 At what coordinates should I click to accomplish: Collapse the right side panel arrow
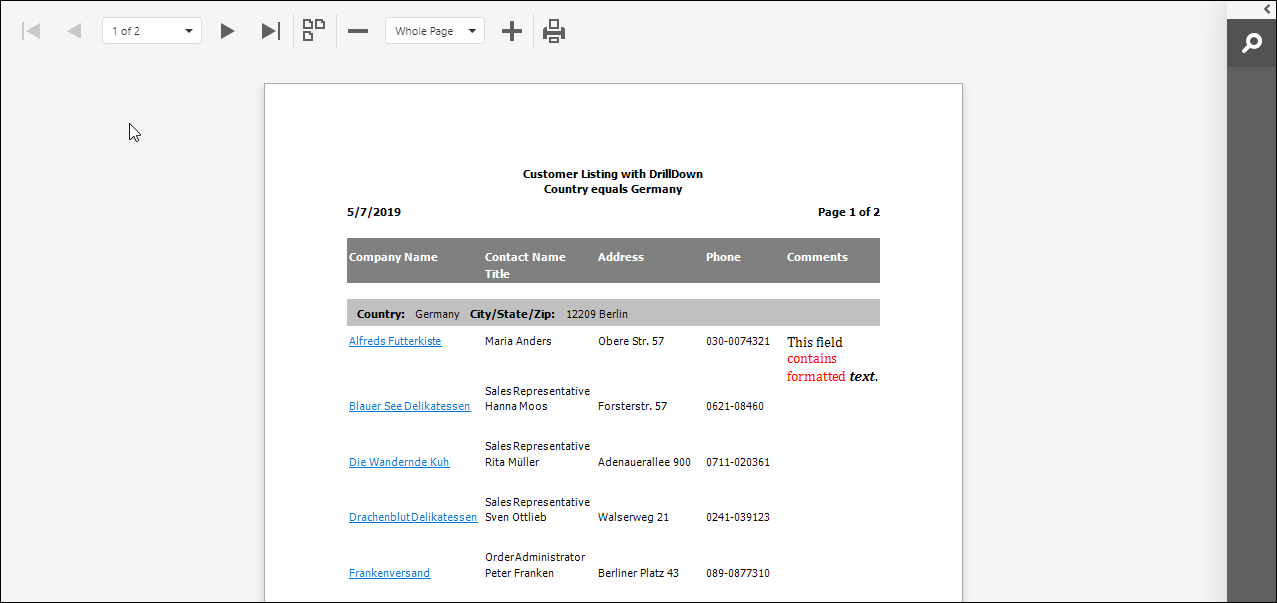1253,9
